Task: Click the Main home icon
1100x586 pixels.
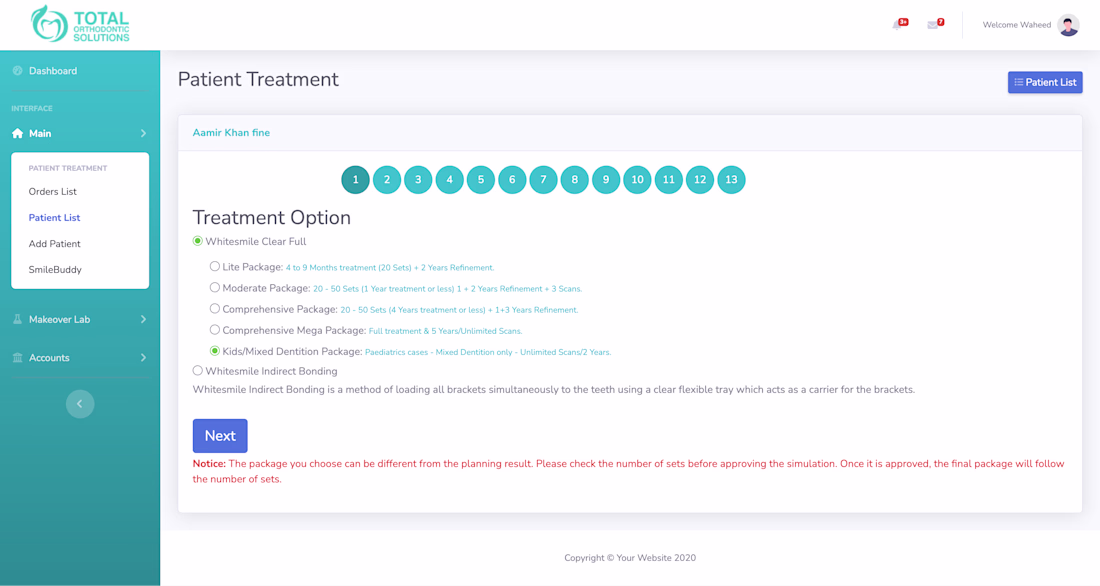Action: click(18, 133)
